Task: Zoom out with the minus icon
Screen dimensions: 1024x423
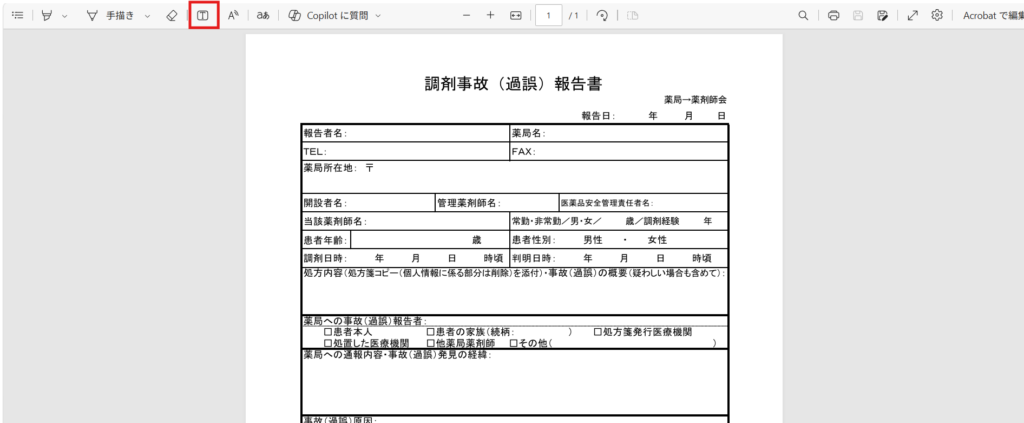Action: (466, 16)
